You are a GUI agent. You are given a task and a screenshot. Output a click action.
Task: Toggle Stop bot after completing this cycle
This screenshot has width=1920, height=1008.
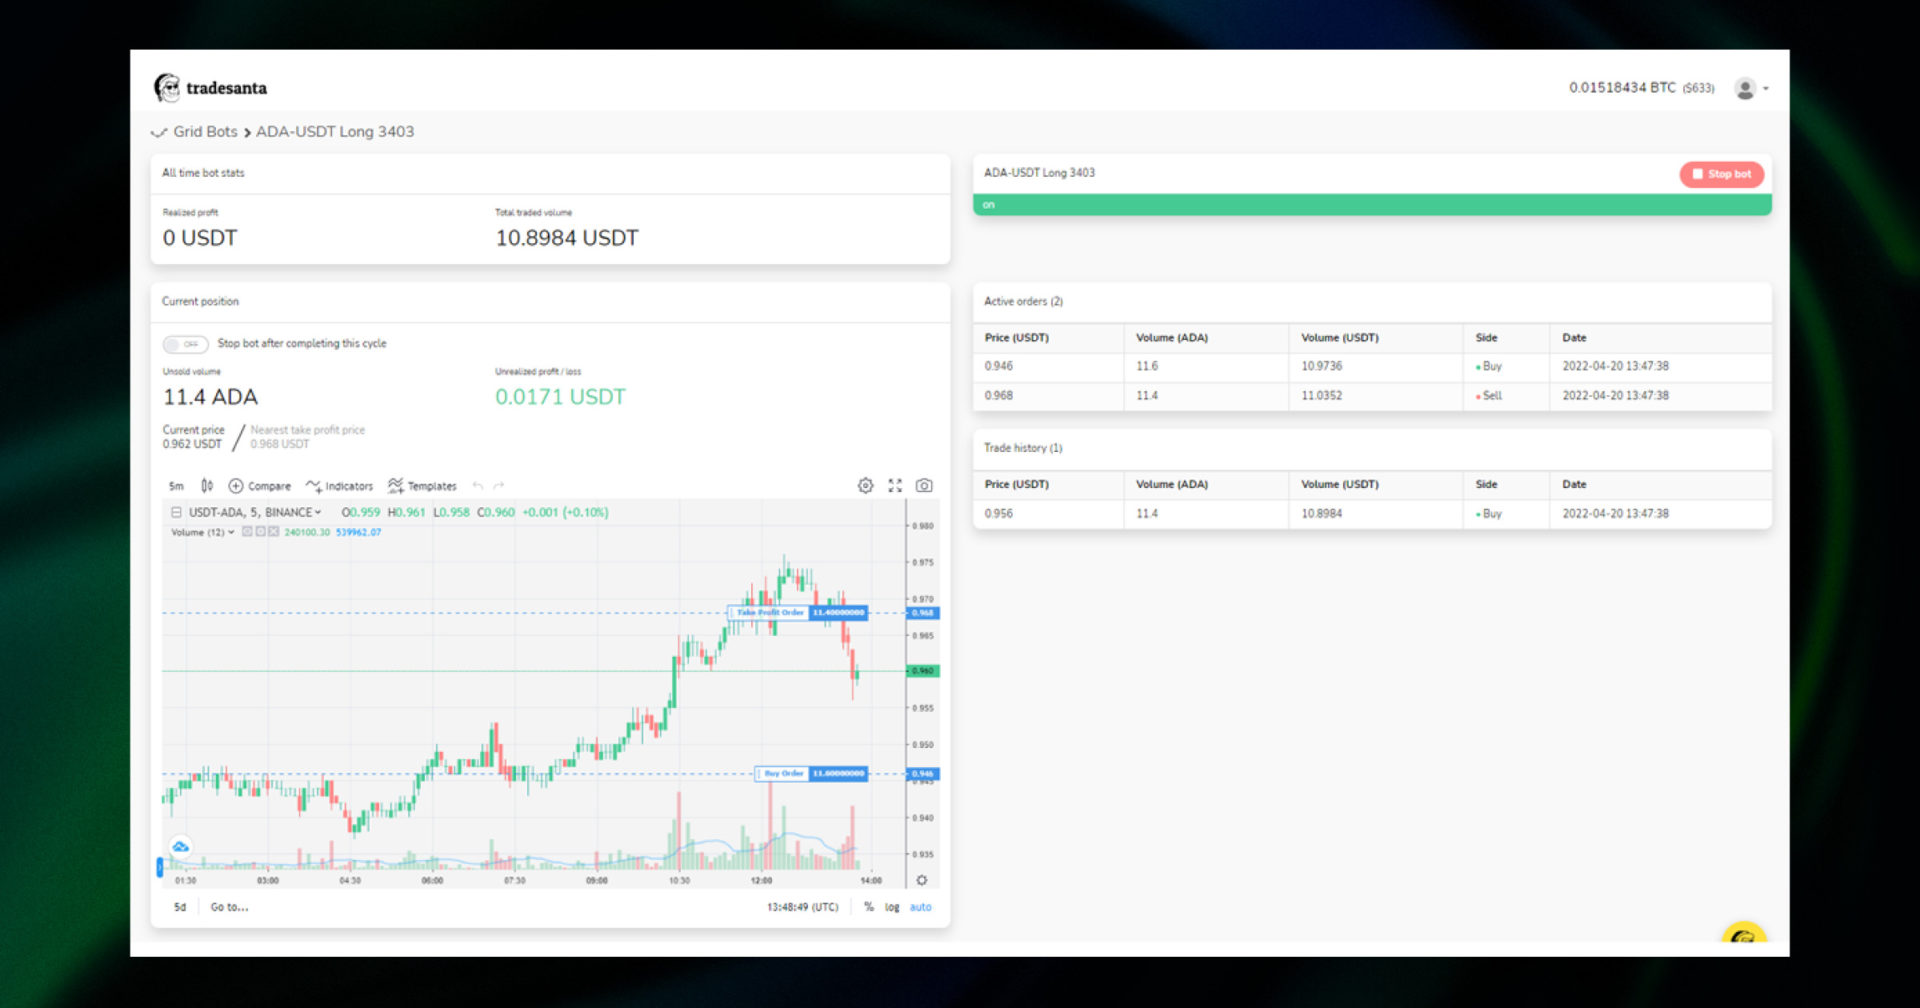185,344
